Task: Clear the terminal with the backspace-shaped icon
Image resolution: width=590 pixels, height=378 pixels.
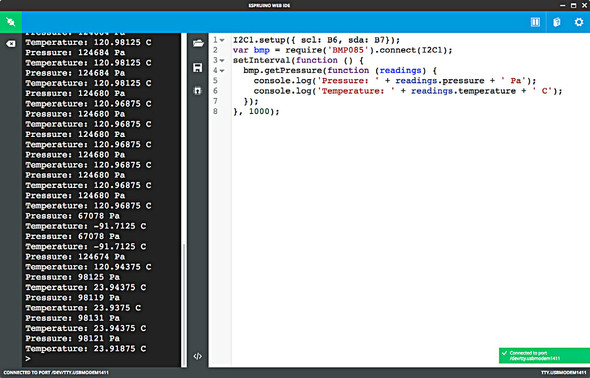Action: coord(11,44)
